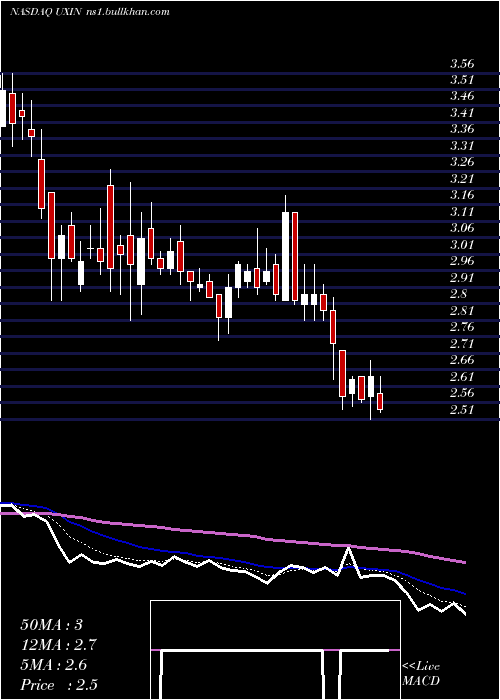The image size is (500, 700).
Task: Select the 3.46 price axis label
Action: pos(462,96)
